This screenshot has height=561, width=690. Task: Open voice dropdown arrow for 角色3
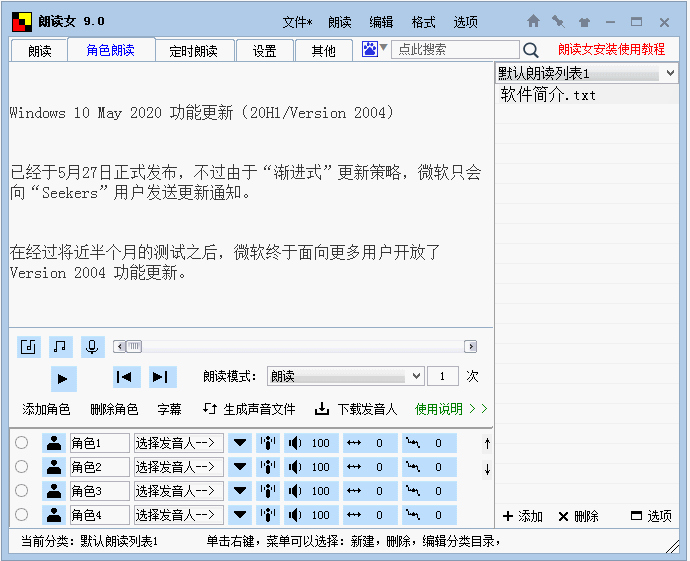click(240, 491)
